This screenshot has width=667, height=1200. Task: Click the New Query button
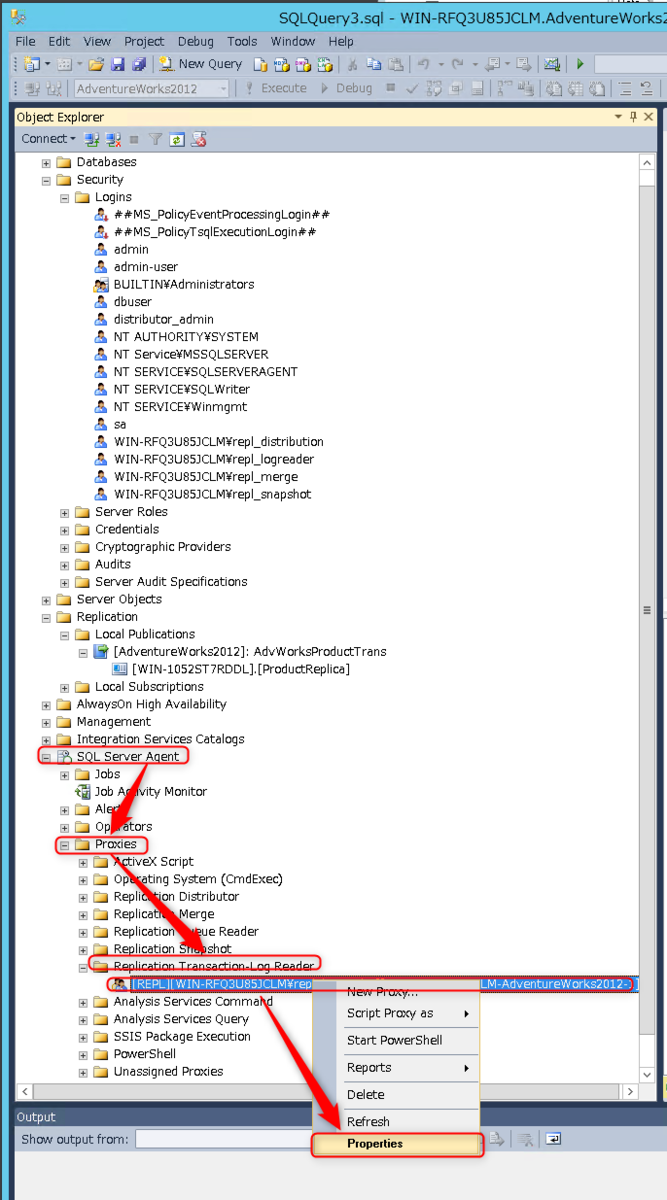click(200, 64)
